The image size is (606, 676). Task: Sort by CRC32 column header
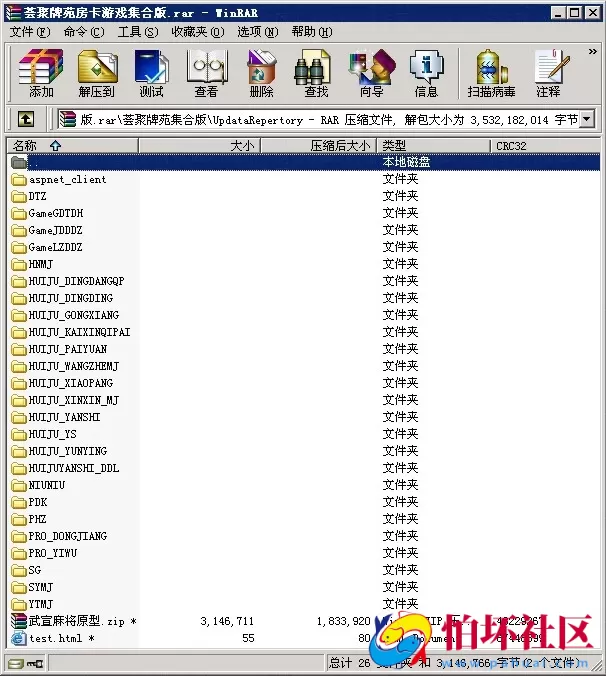[x=545, y=146]
